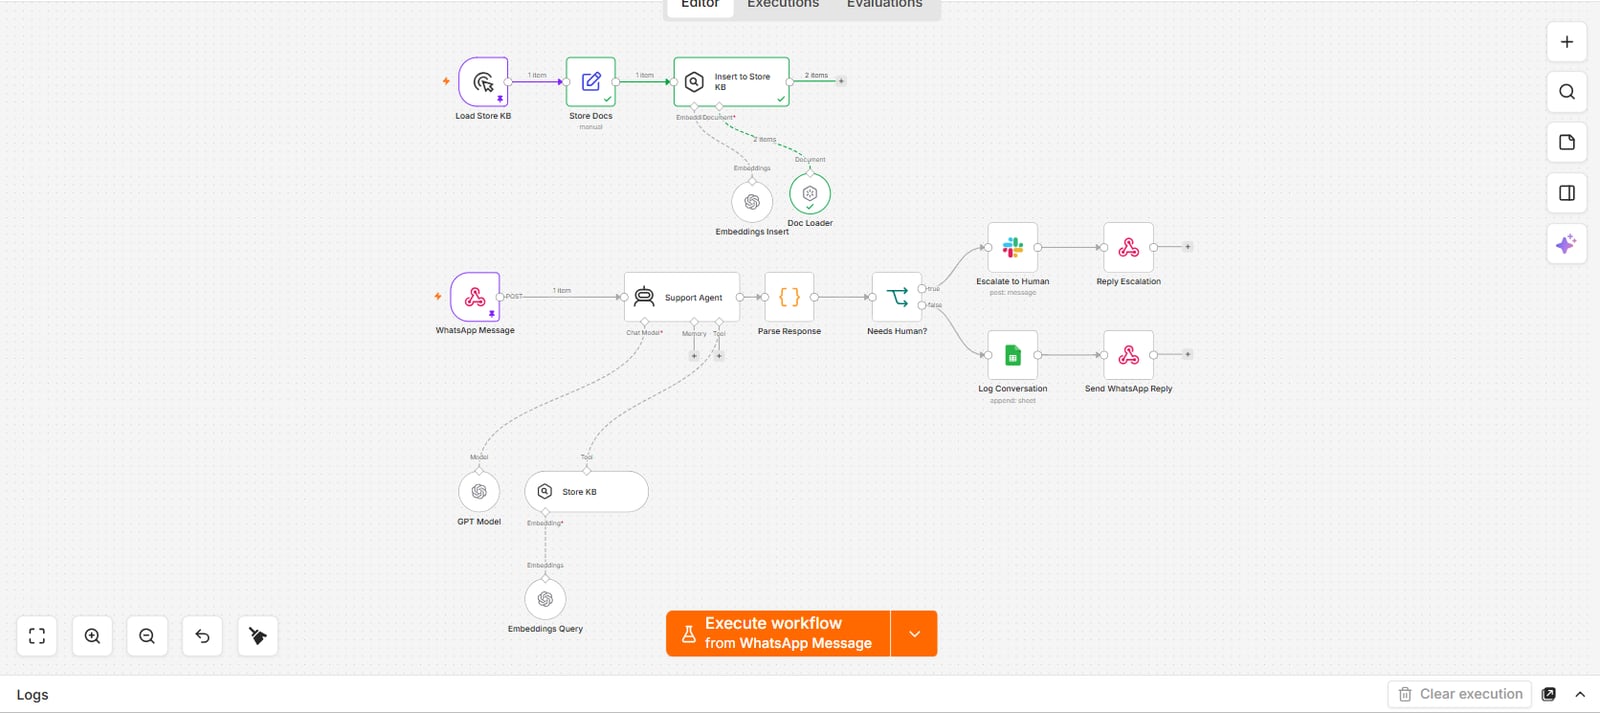Open the Needs Human? switch node
The width and height of the screenshot is (1600, 713).
pyautogui.click(x=897, y=297)
